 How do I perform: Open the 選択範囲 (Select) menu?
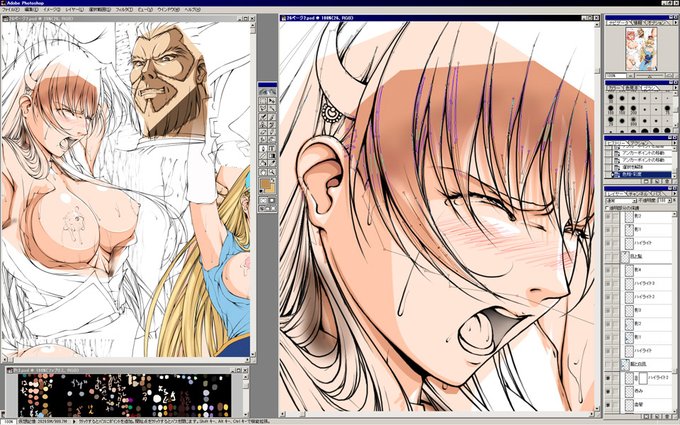(100, 9)
